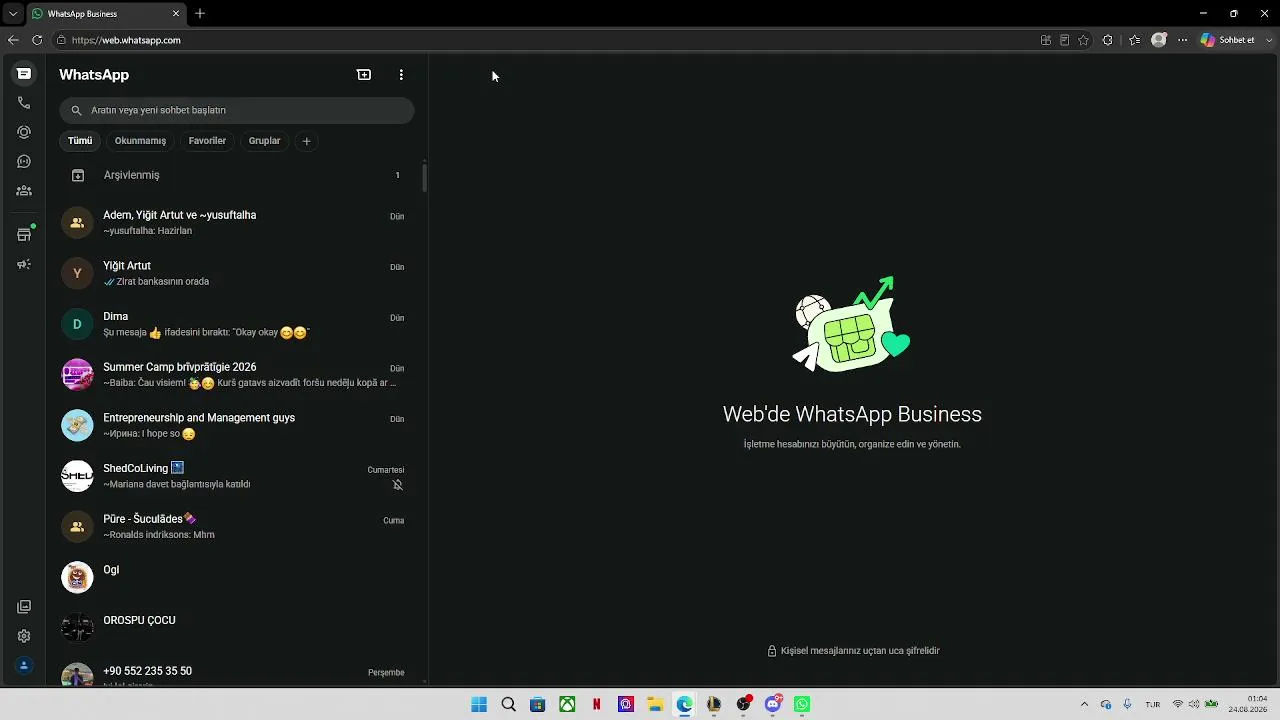Open a new browser tab
The width and height of the screenshot is (1280, 720).
[x=200, y=14]
